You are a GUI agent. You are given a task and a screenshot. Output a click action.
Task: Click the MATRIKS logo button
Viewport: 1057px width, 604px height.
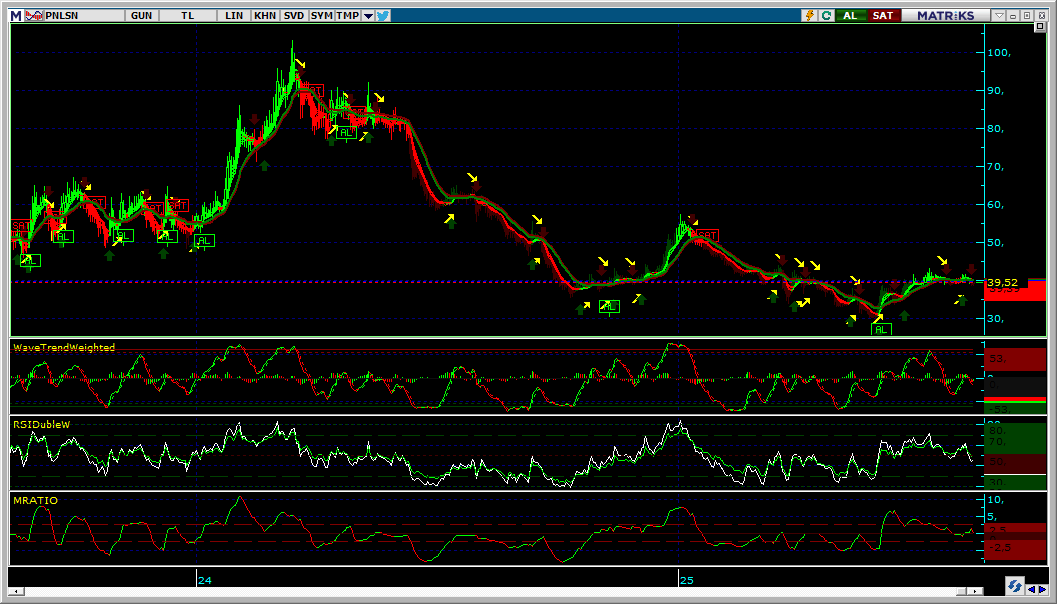[946, 15]
